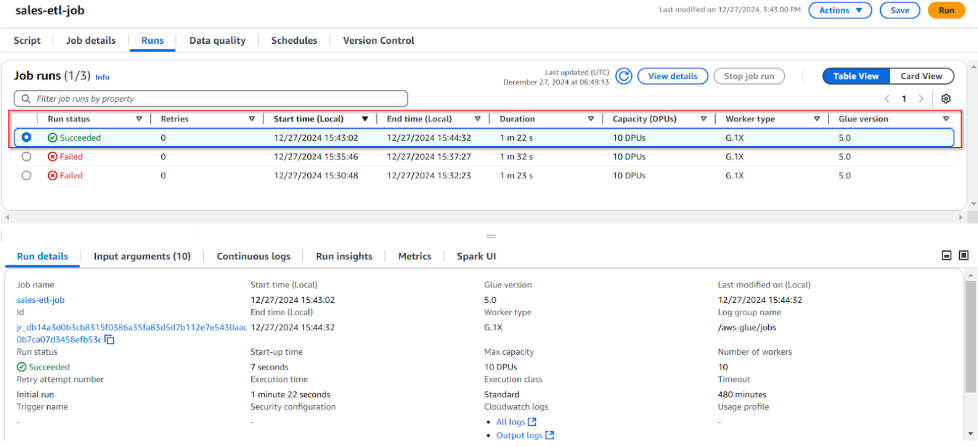The image size is (978, 447).
Task: Switch to Card View toggle
Action: 921,76
